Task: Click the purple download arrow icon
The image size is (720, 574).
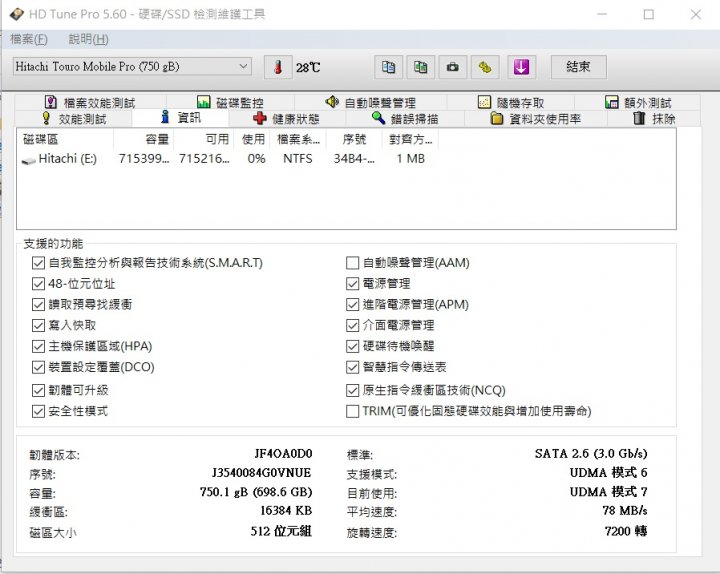Action: point(521,68)
